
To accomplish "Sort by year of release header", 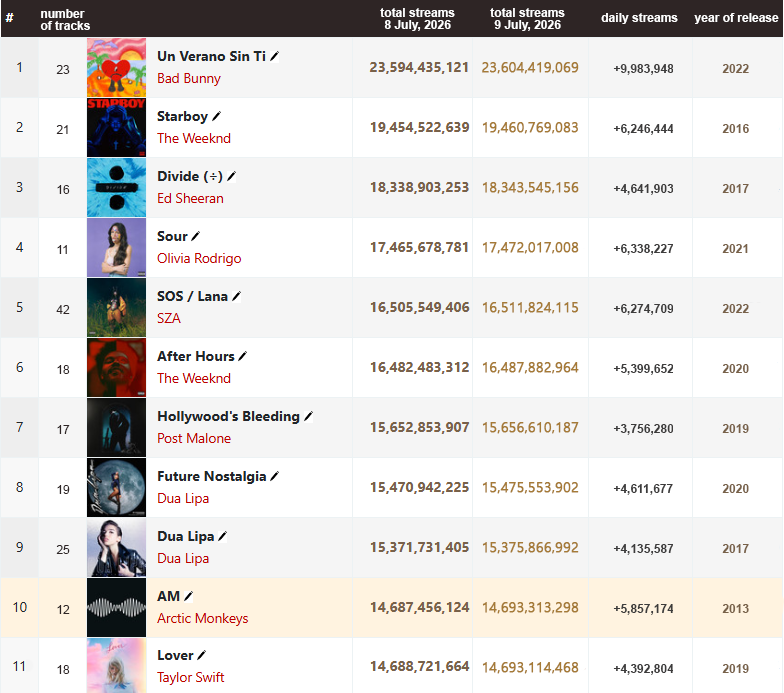I will click(x=736, y=18).
